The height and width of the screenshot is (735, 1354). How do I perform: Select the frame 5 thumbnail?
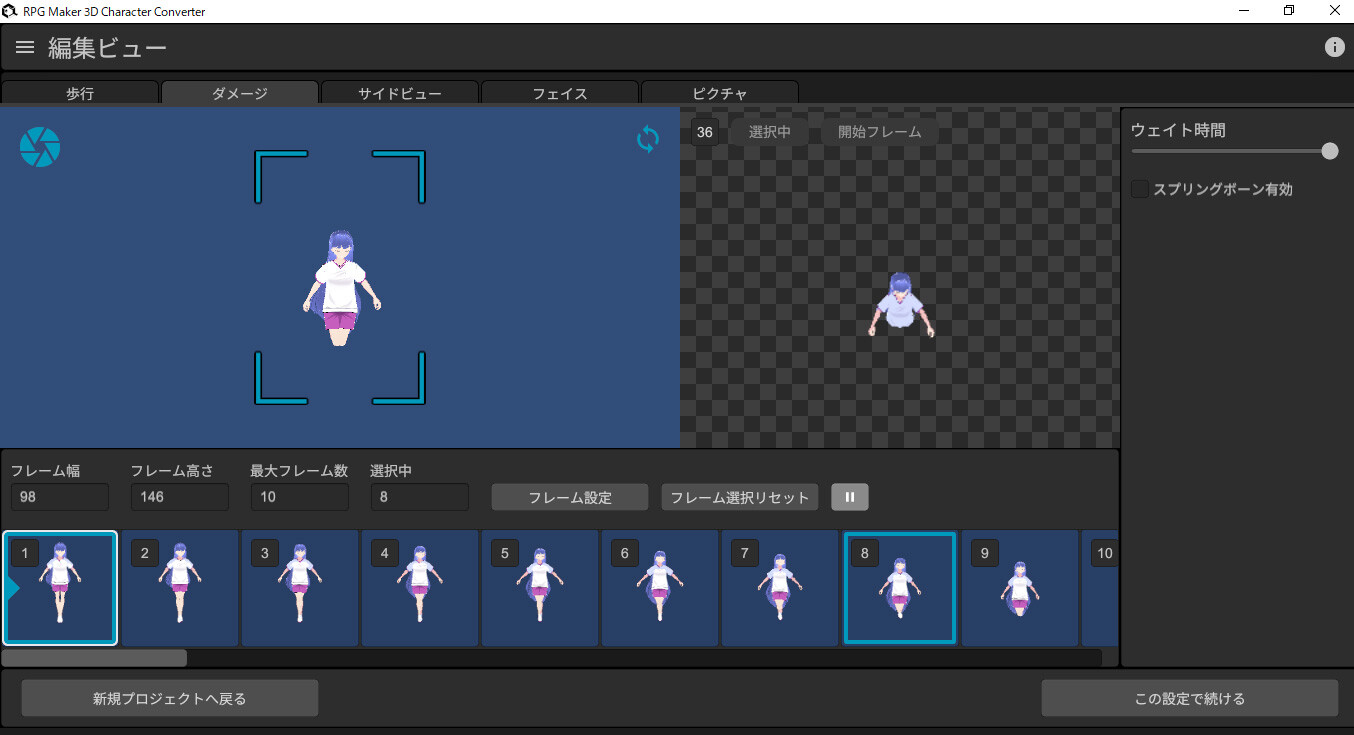540,588
